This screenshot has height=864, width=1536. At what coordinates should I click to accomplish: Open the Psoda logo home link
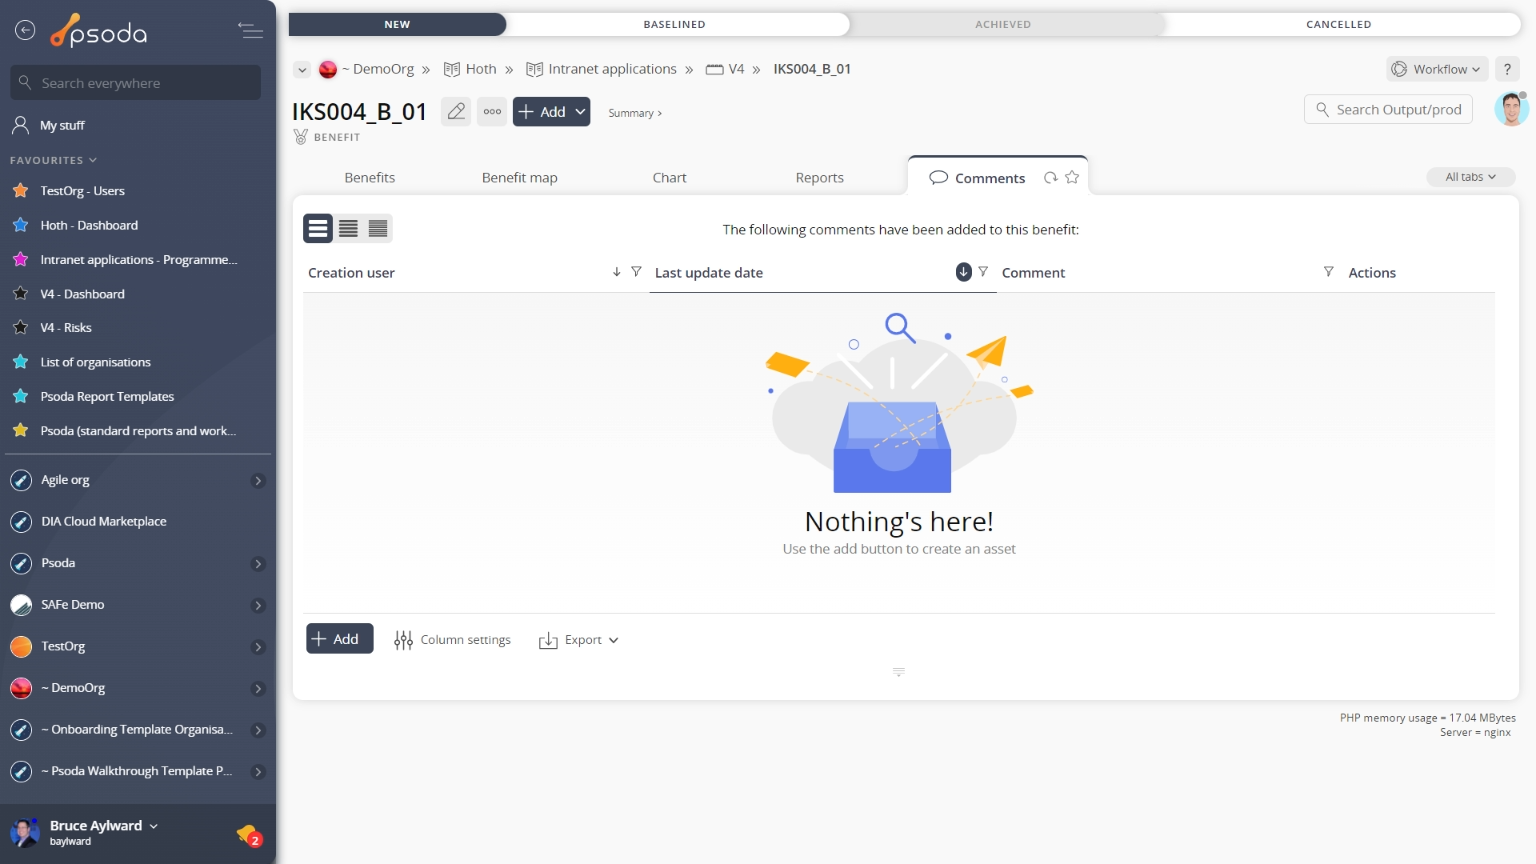[99, 32]
